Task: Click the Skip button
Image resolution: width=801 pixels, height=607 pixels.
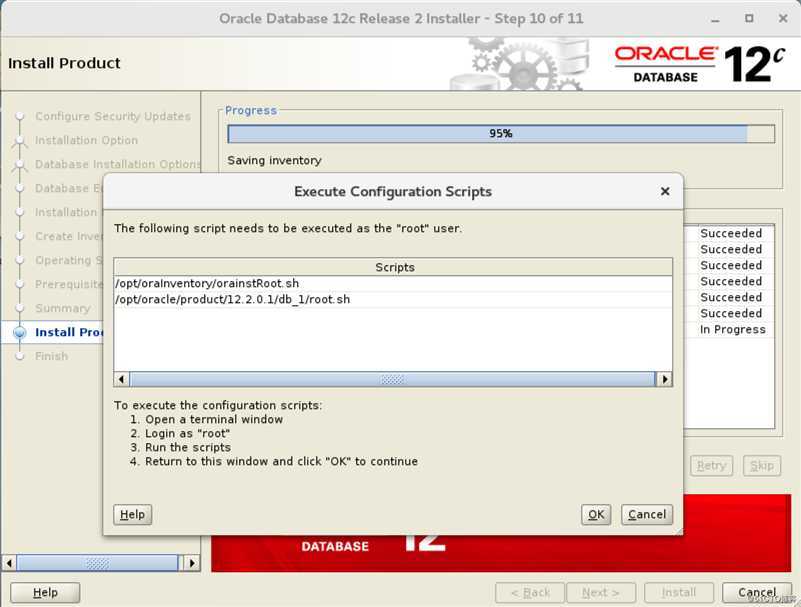Action: coord(762,465)
